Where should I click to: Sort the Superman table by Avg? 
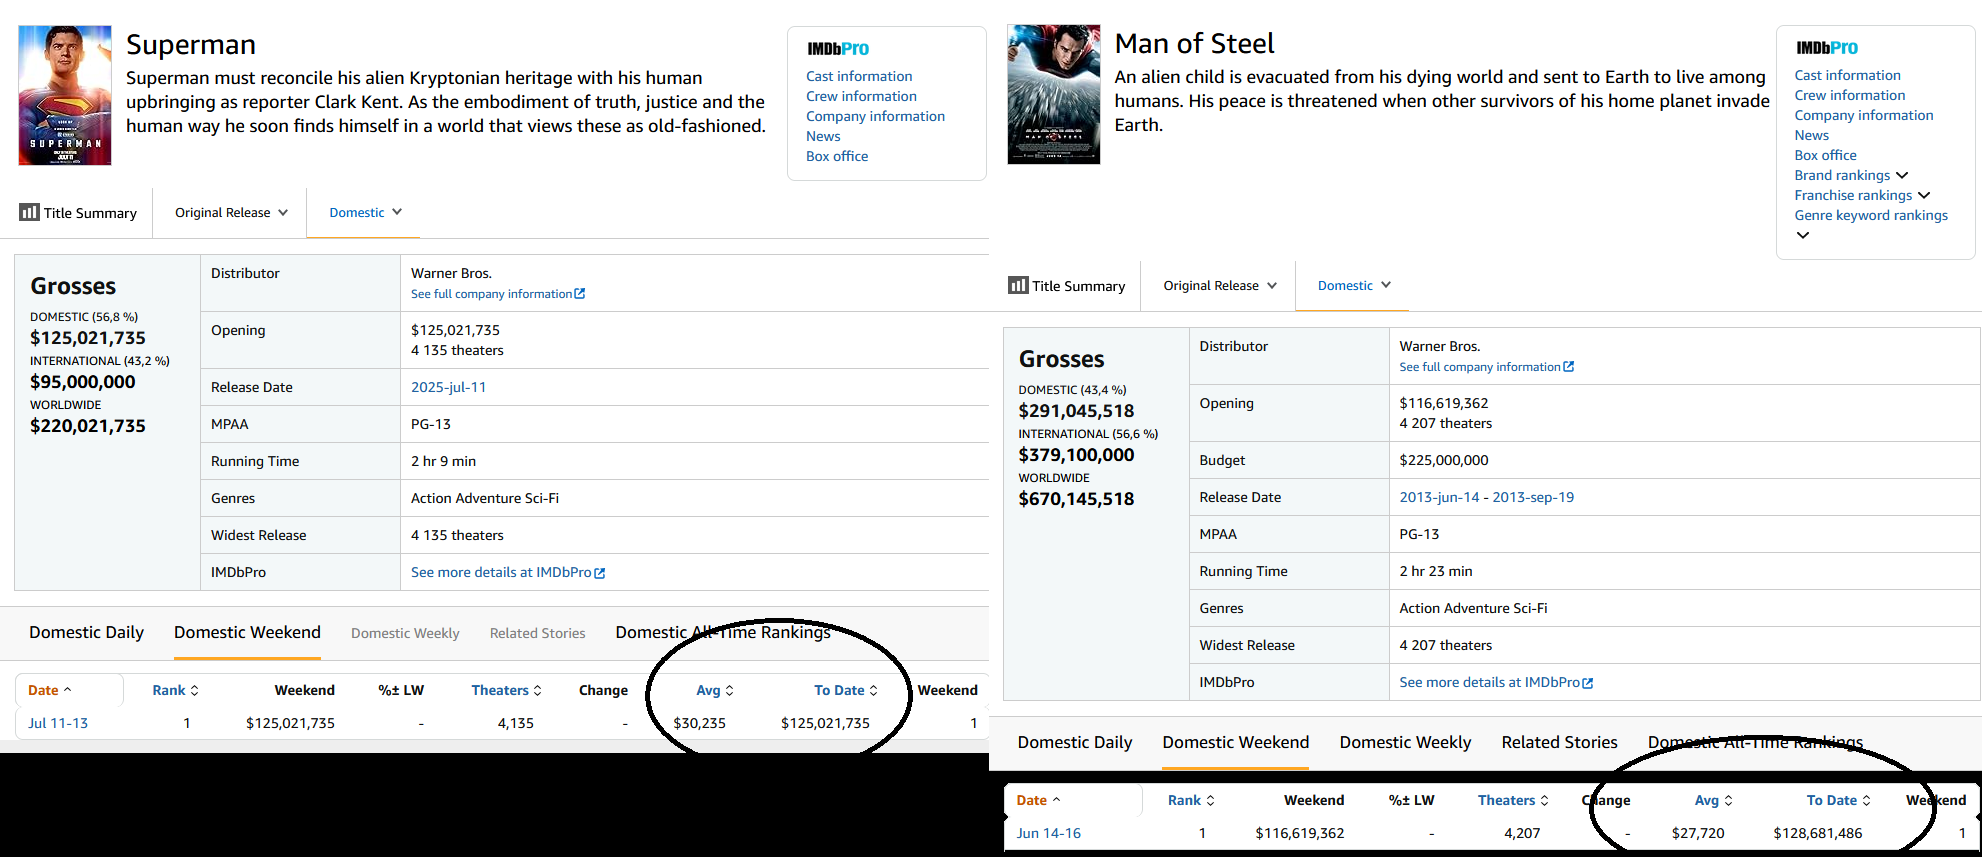[715, 690]
